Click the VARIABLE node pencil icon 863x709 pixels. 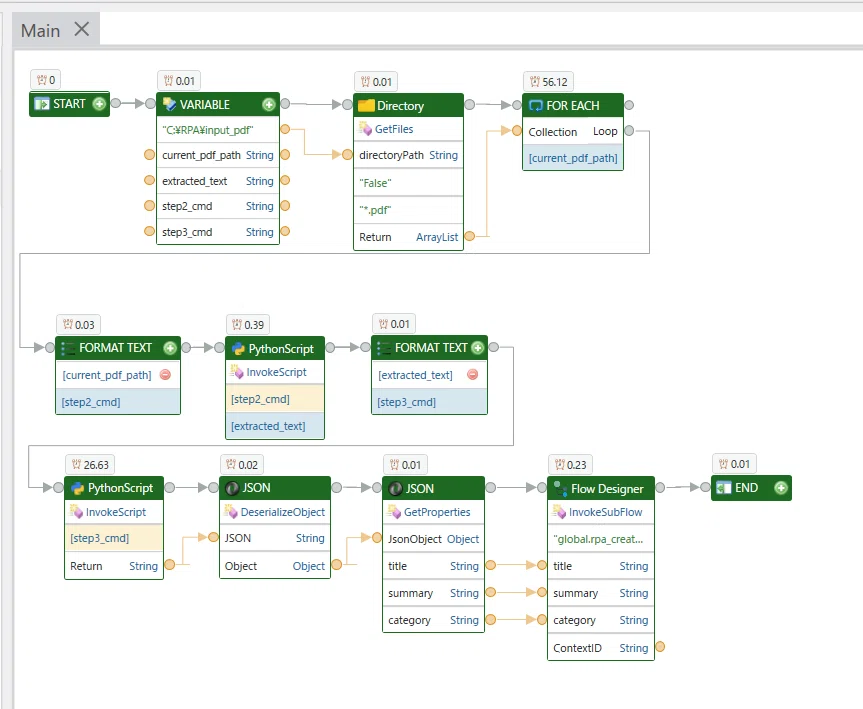pyautogui.click(x=170, y=104)
